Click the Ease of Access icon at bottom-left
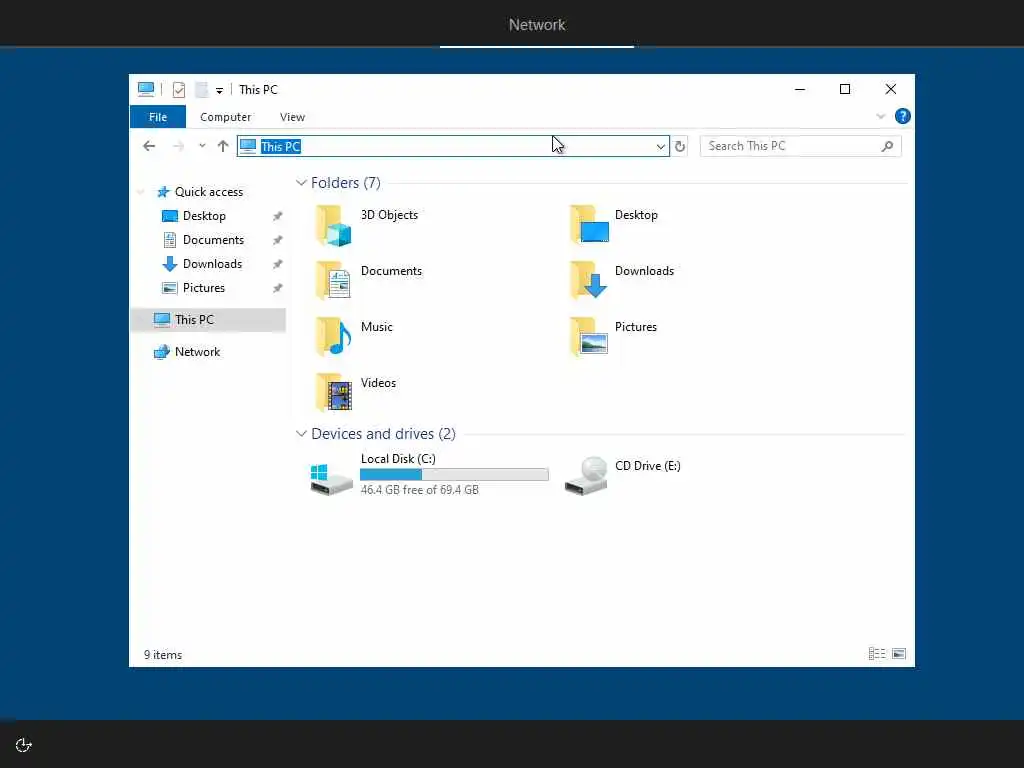 click(24, 745)
